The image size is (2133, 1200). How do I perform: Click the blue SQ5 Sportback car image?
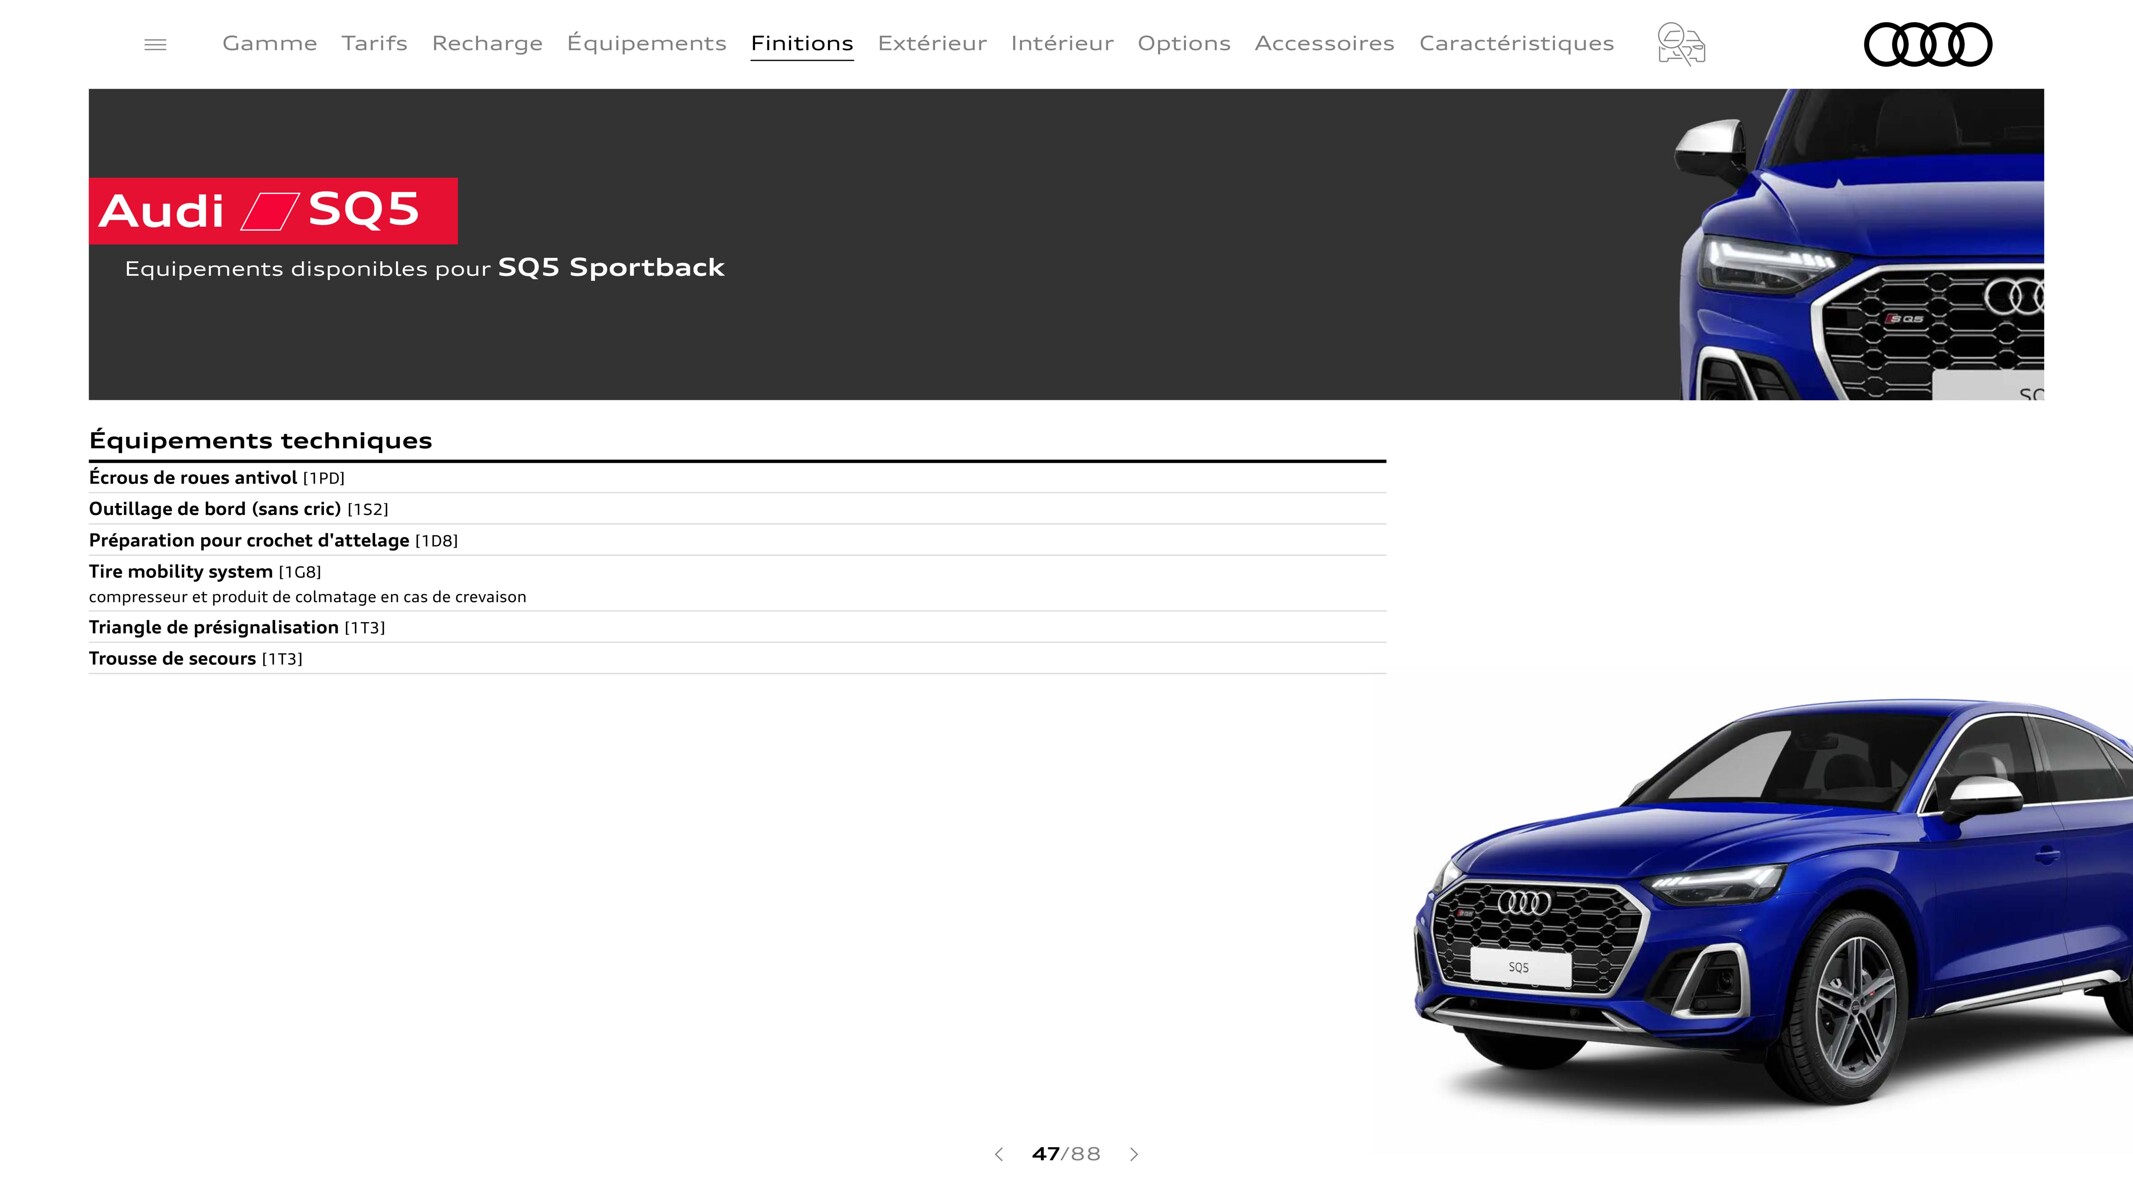(1772, 905)
